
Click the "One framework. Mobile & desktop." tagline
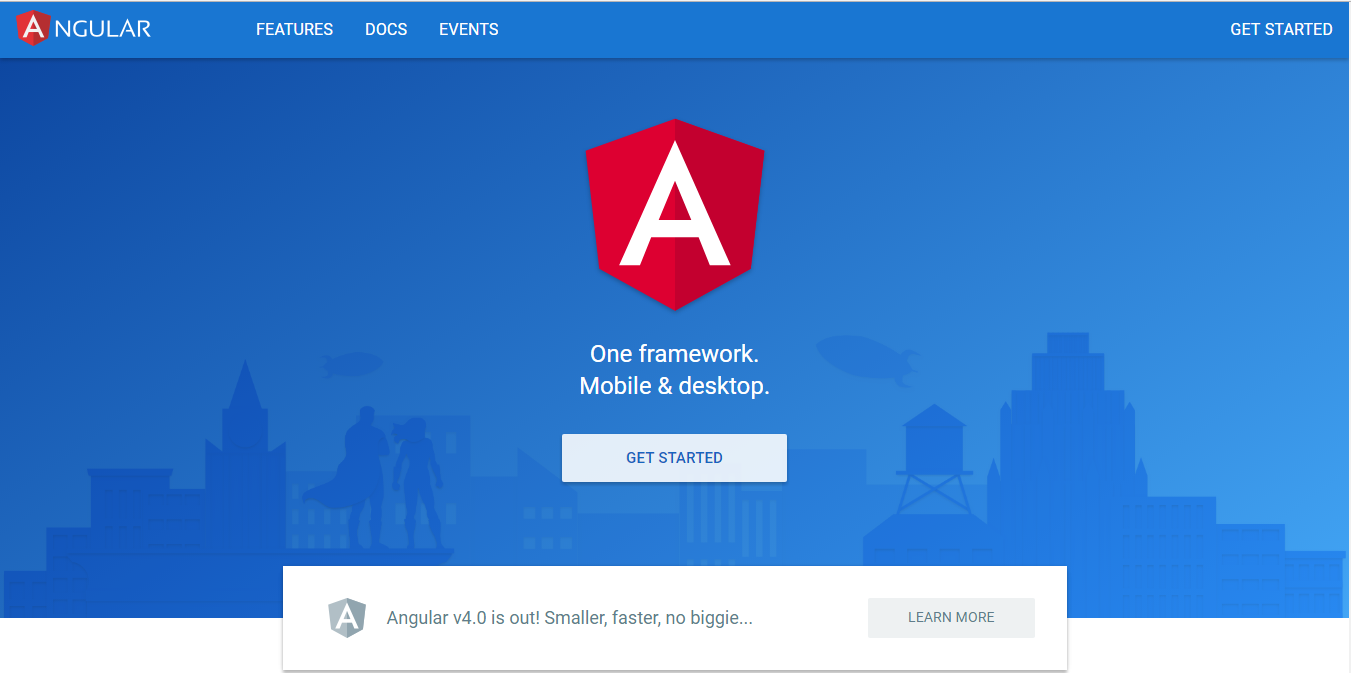pos(674,369)
